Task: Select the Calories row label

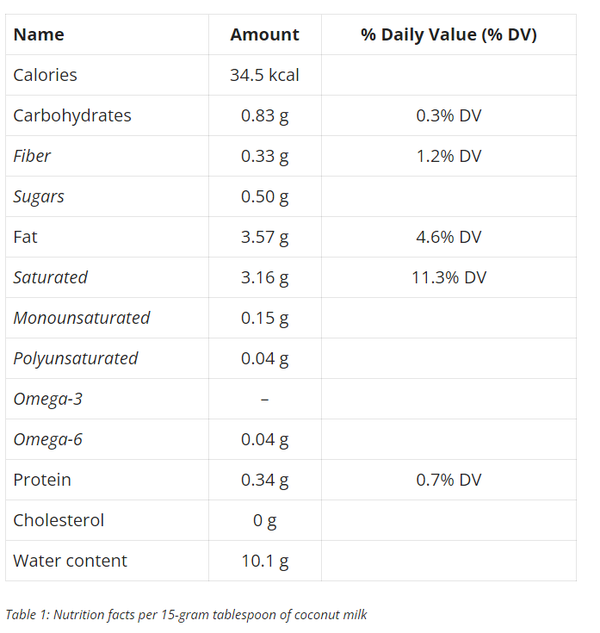Action: point(45,75)
